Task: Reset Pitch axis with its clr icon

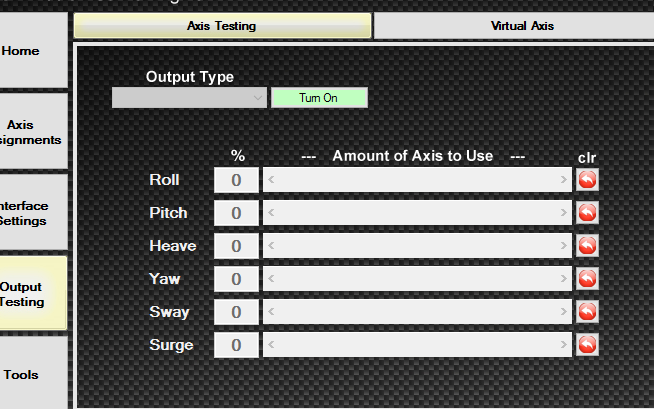Action: click(x=588, y=213)
